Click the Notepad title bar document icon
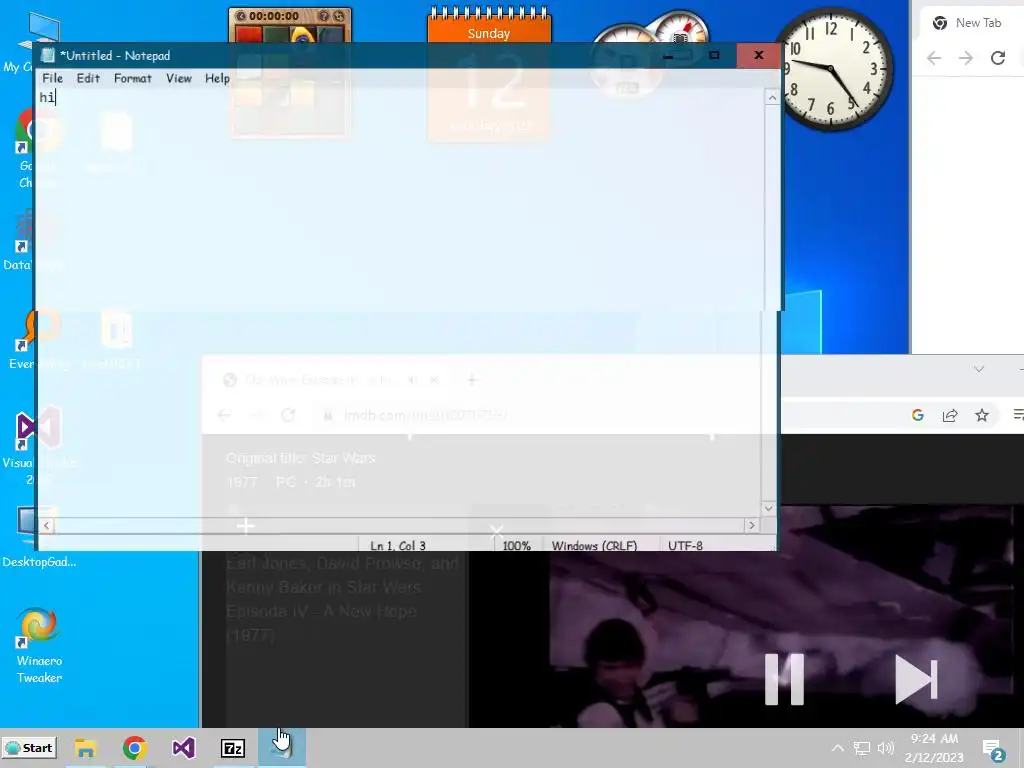Viewport: 1024px width, 768px height. (x=48, y=56)
